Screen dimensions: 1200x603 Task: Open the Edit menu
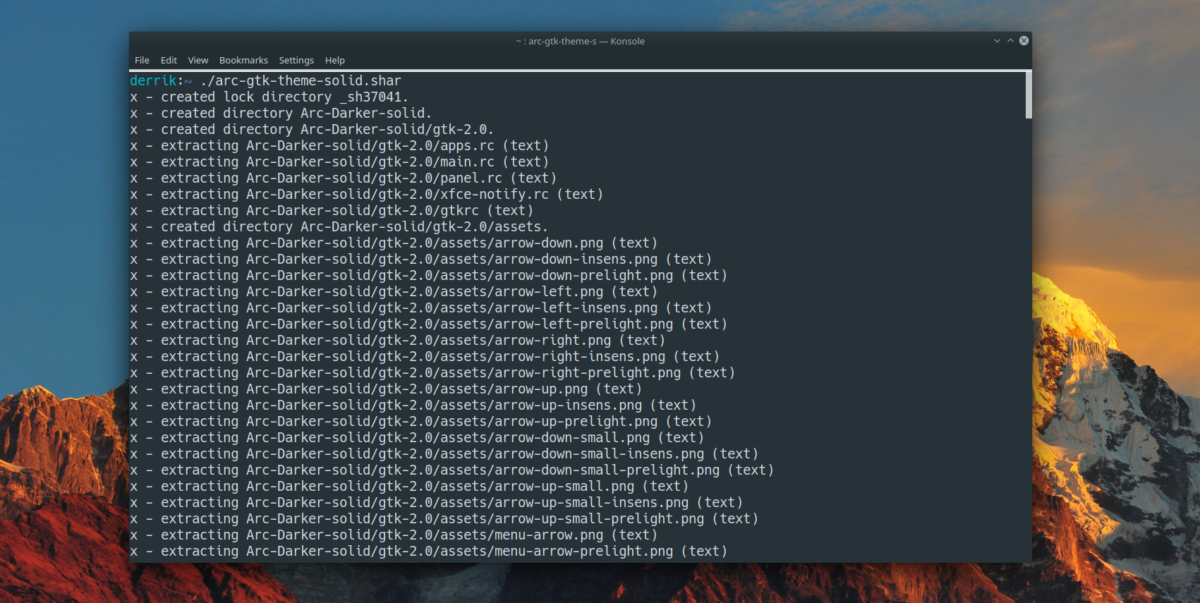[x=168, y=60]
